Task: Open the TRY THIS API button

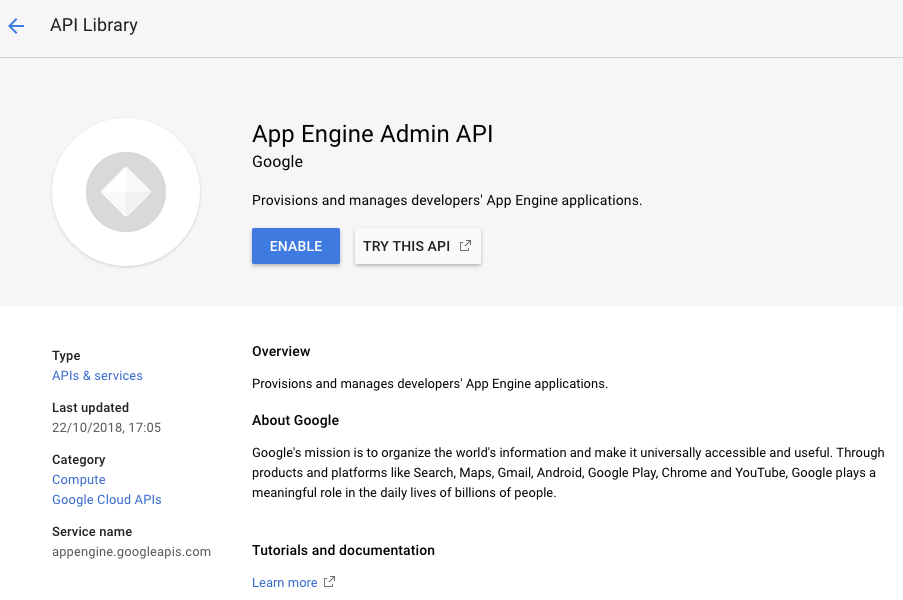Action: (x=418, y=246)
